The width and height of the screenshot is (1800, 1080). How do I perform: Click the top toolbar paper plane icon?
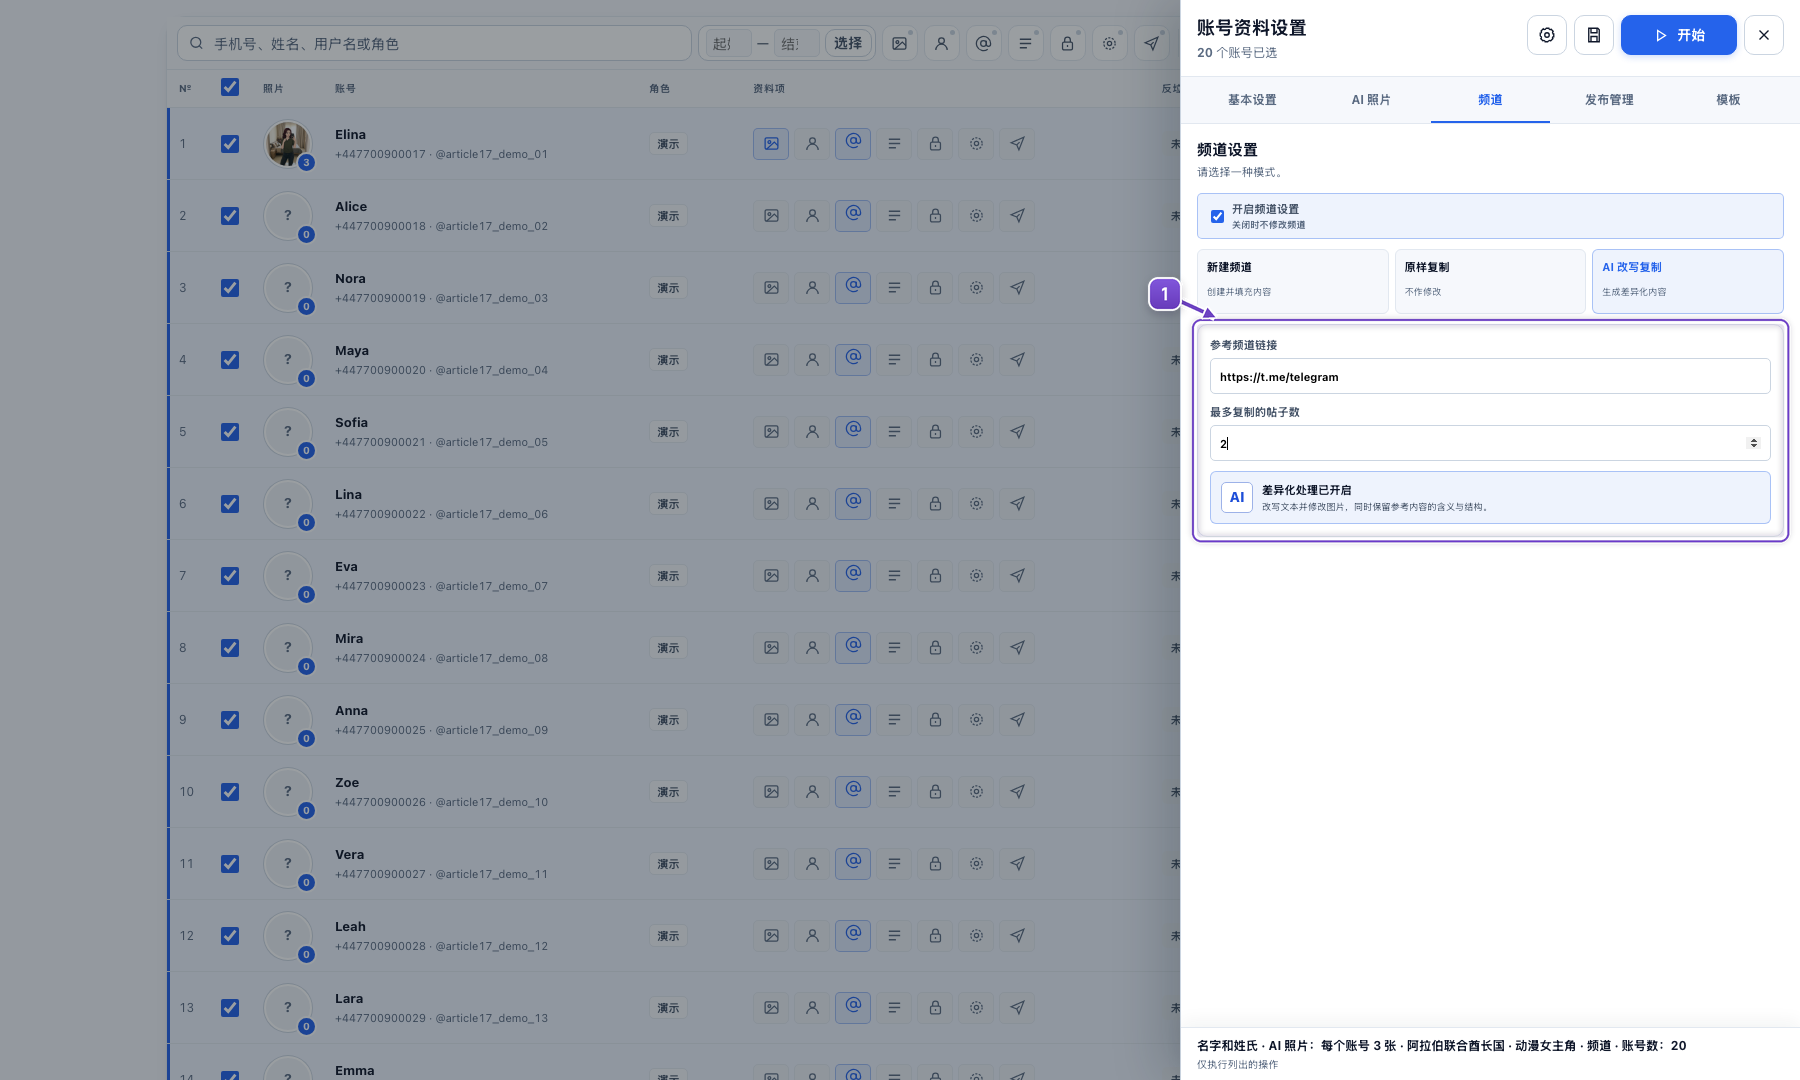point(1152,43)
